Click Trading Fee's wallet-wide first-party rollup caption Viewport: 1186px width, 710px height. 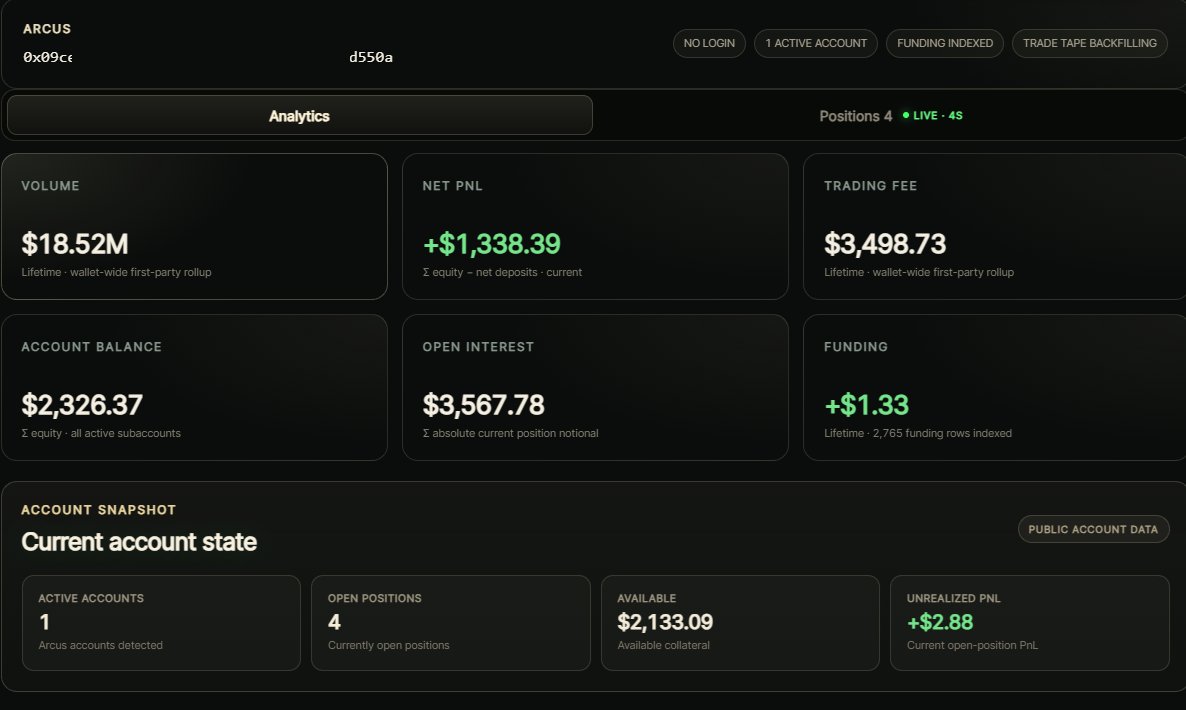(x=919, y=272)
